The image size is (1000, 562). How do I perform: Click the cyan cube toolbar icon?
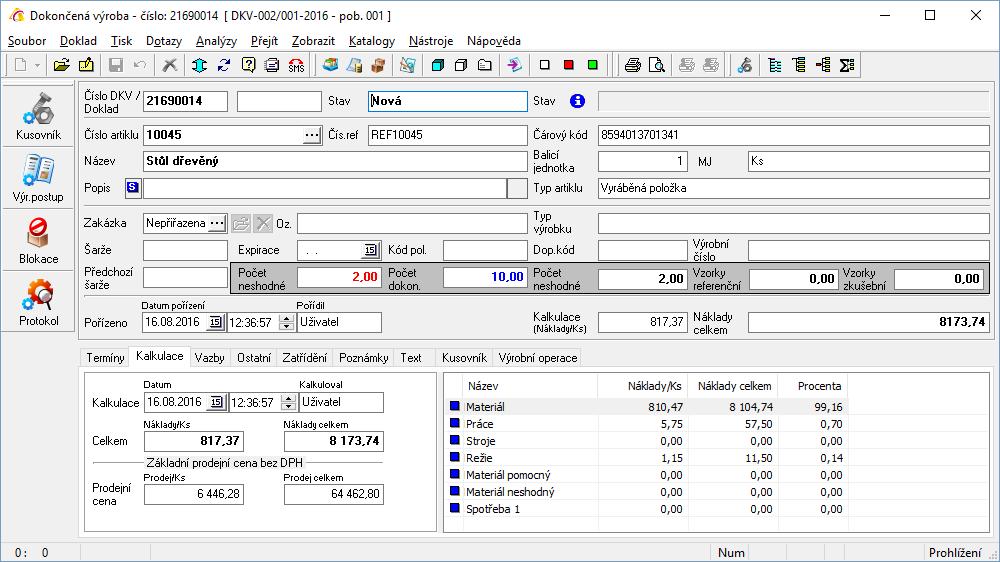(x=438, y=65)
